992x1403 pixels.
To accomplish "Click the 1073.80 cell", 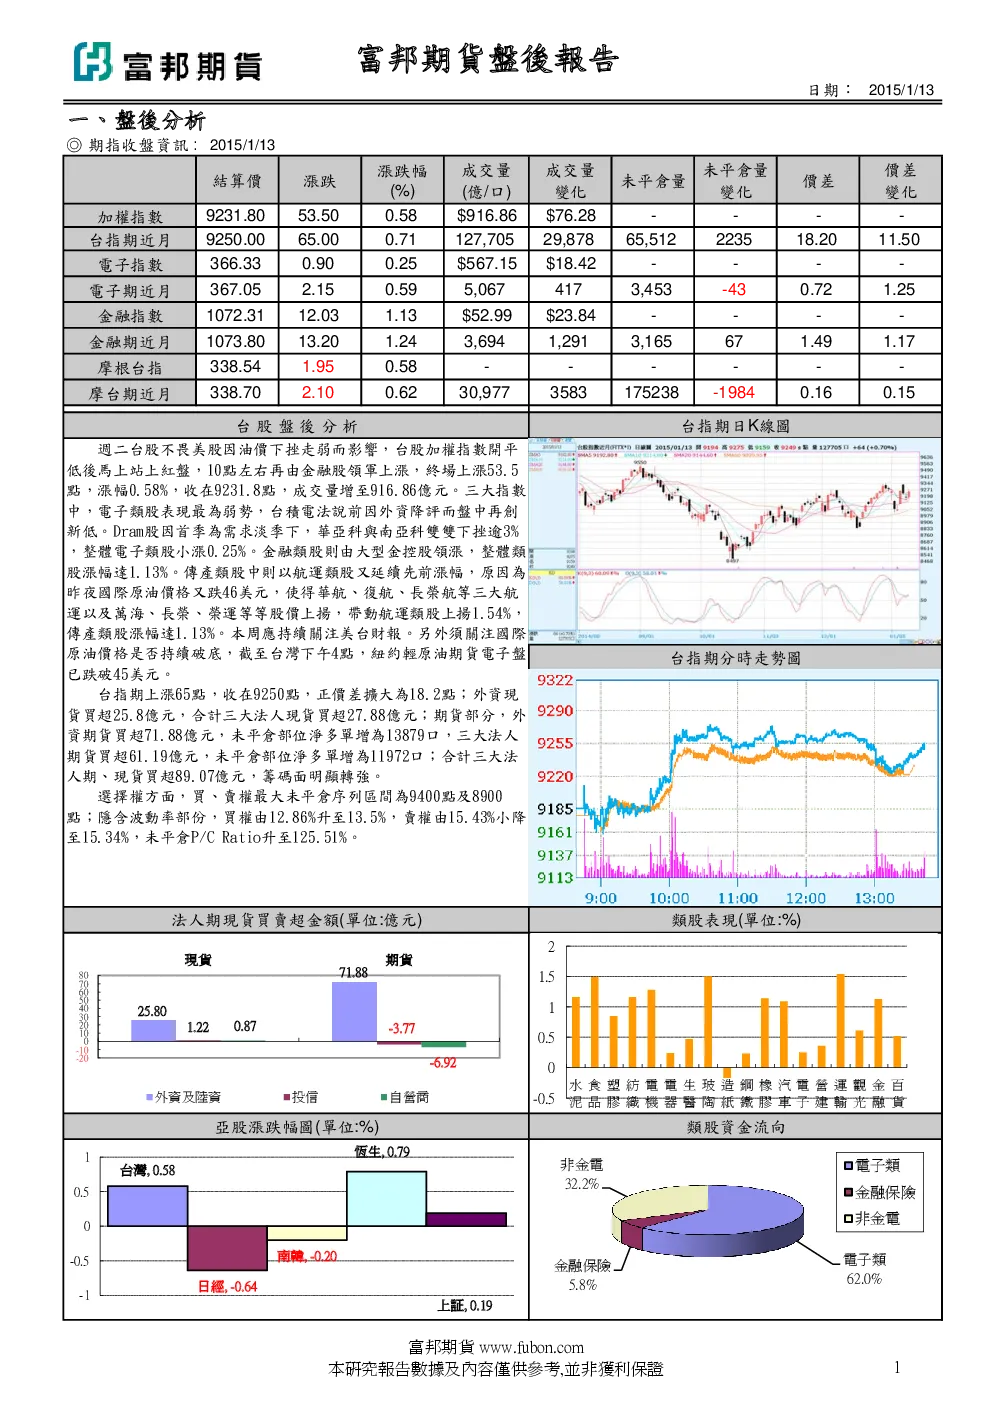I will click(x=236, y=341).
